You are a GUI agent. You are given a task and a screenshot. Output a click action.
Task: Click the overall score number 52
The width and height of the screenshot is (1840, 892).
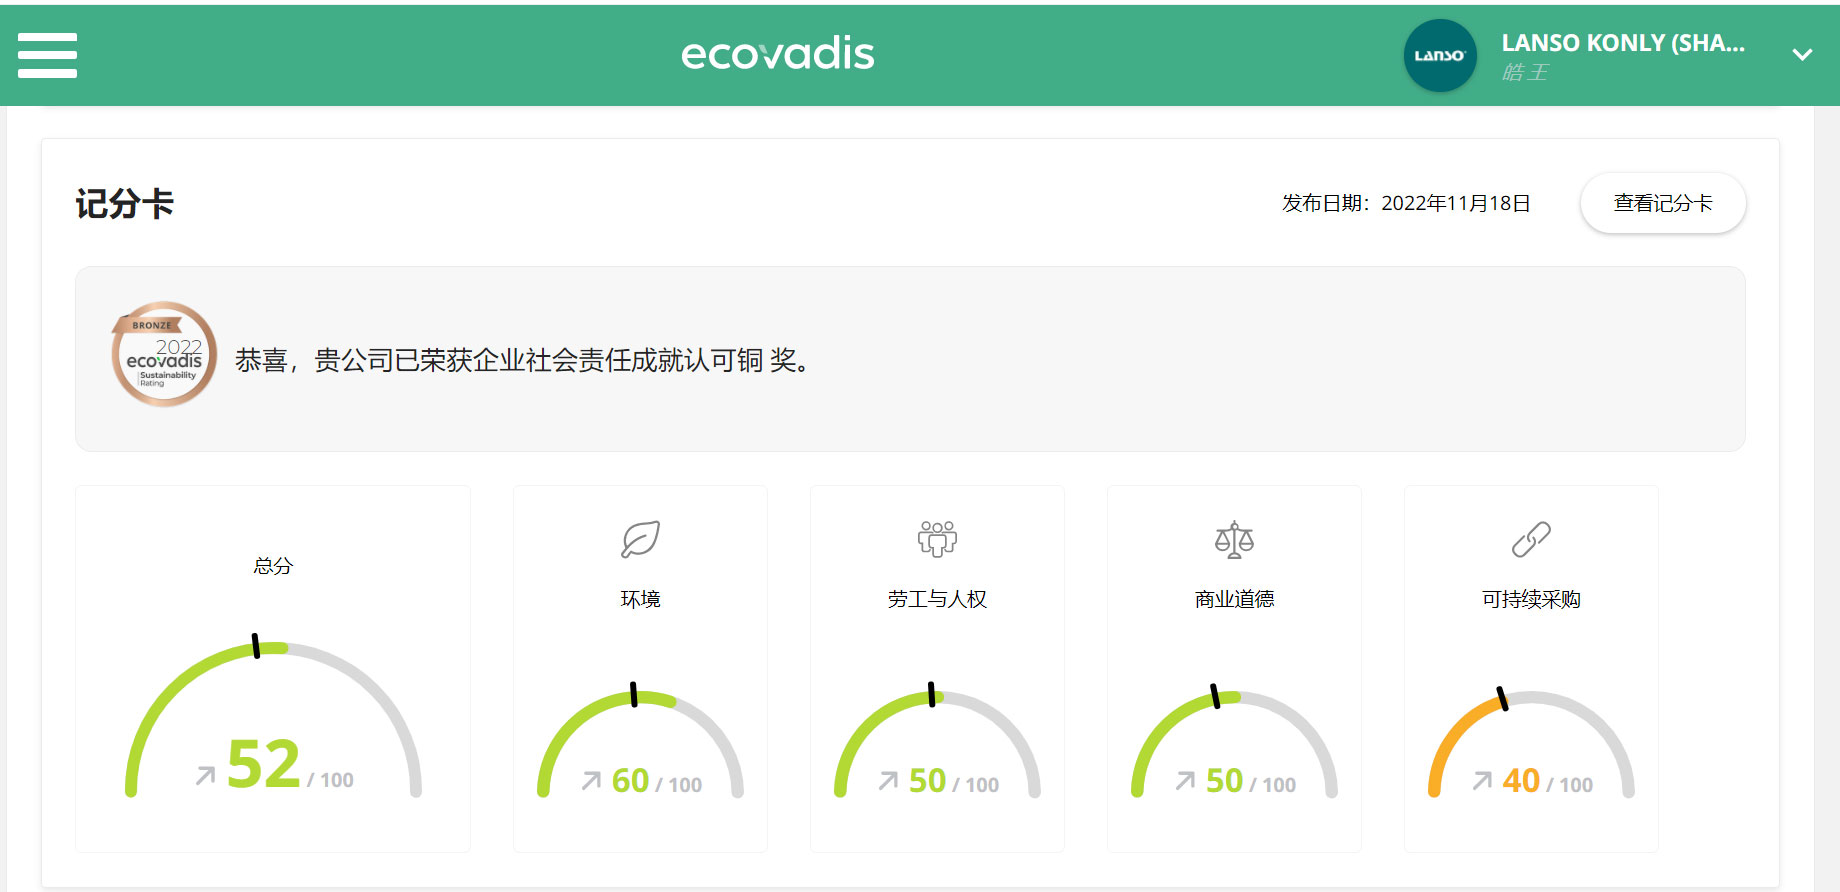(264, 765)
